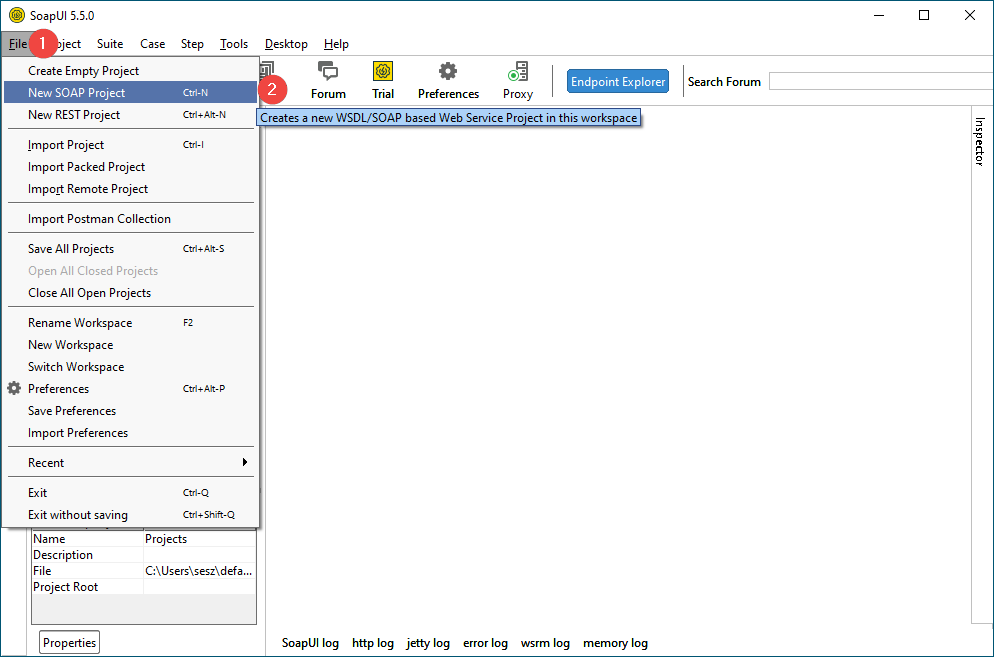994x657 pixels.
Task: Open the Case menu
Action: tap(152, 44)
